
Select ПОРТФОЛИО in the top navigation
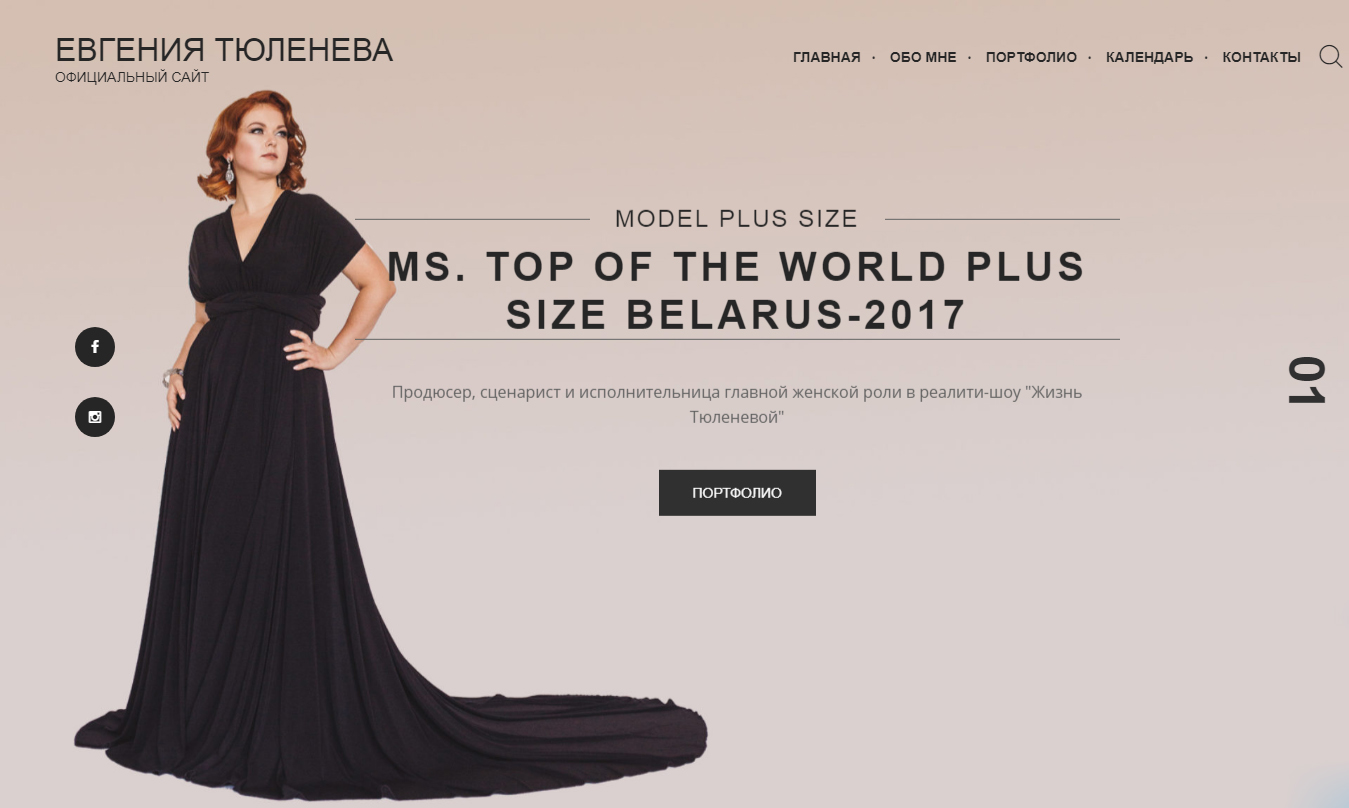pos(1031,57)
